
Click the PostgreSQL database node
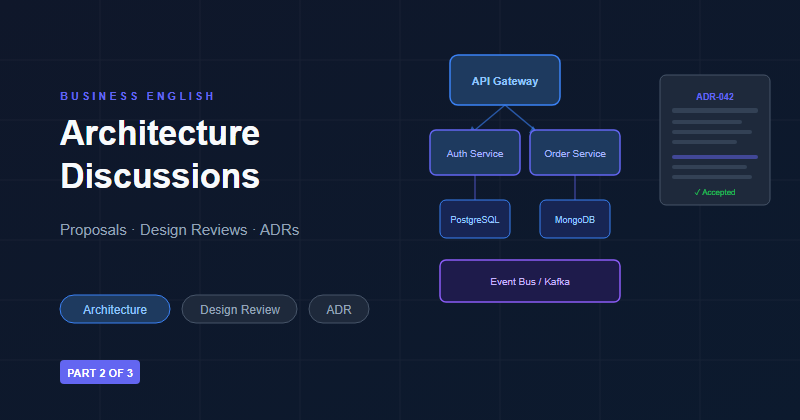tap(475, 219)
